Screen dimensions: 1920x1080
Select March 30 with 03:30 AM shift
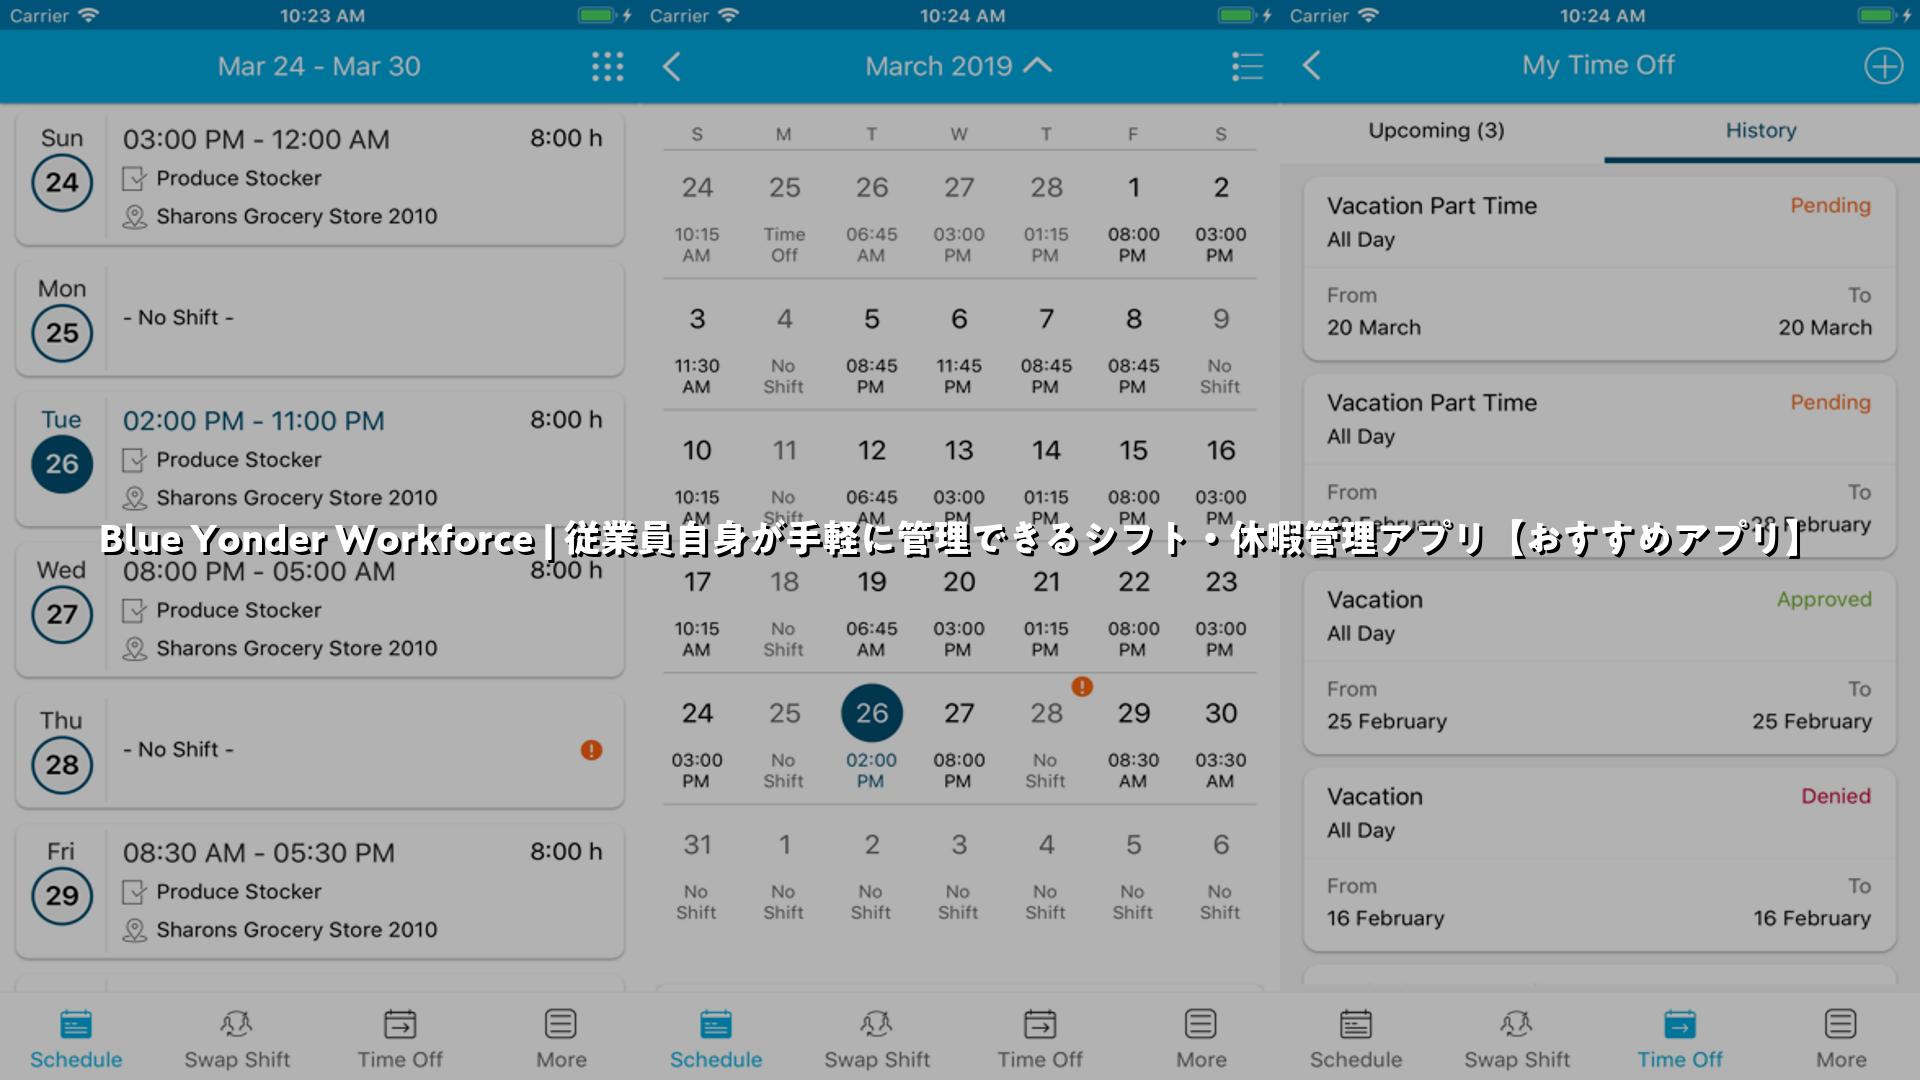[1220, 744]
